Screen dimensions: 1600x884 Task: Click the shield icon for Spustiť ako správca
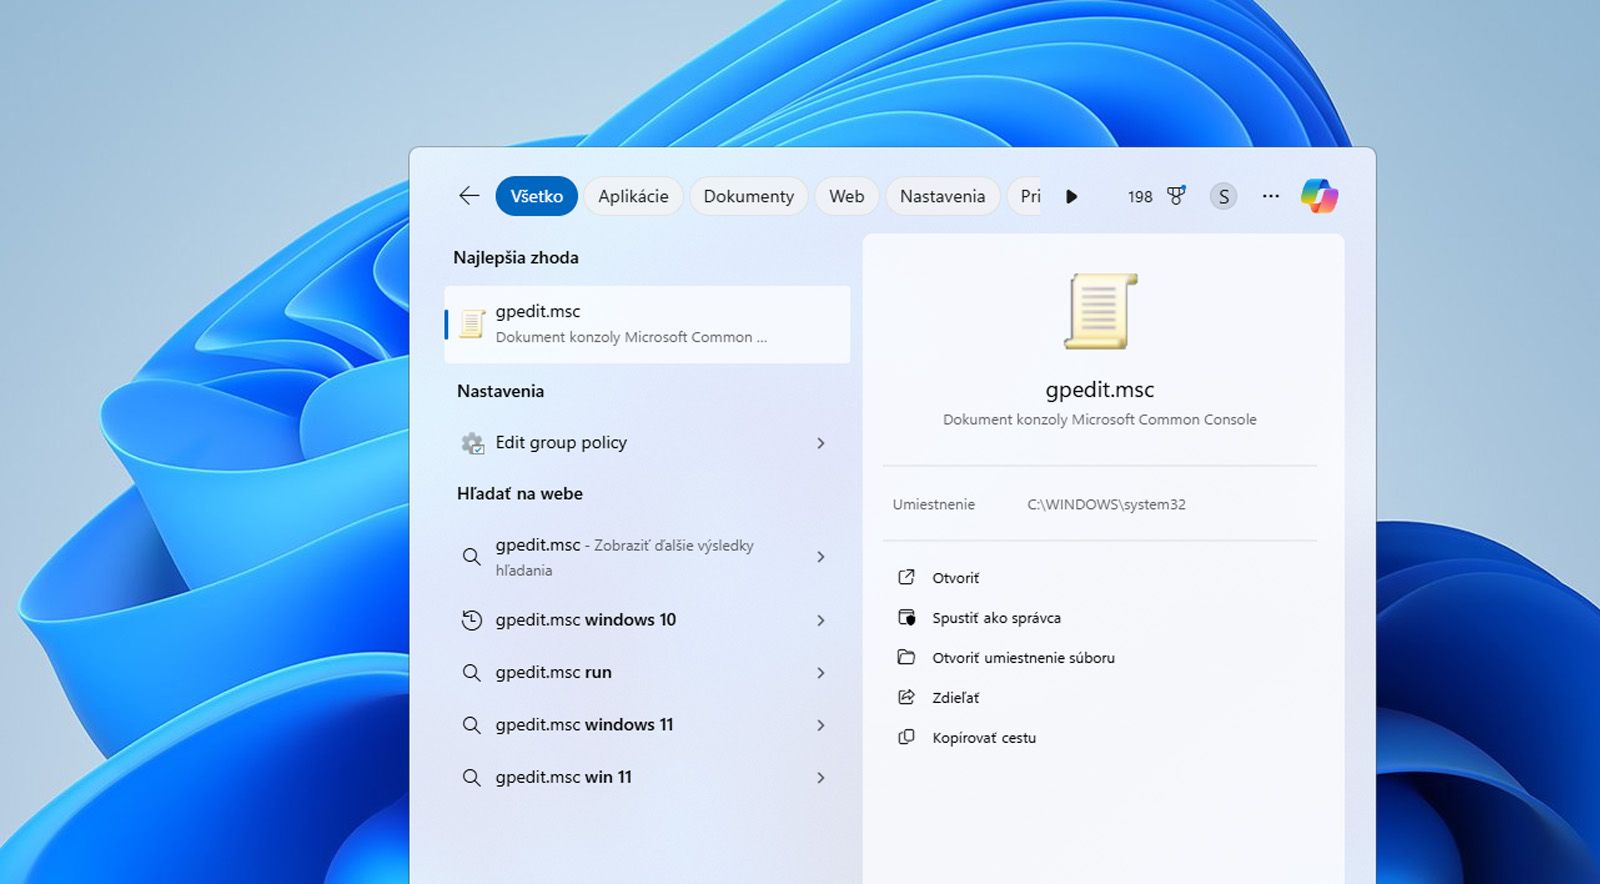tap(906, 617)
